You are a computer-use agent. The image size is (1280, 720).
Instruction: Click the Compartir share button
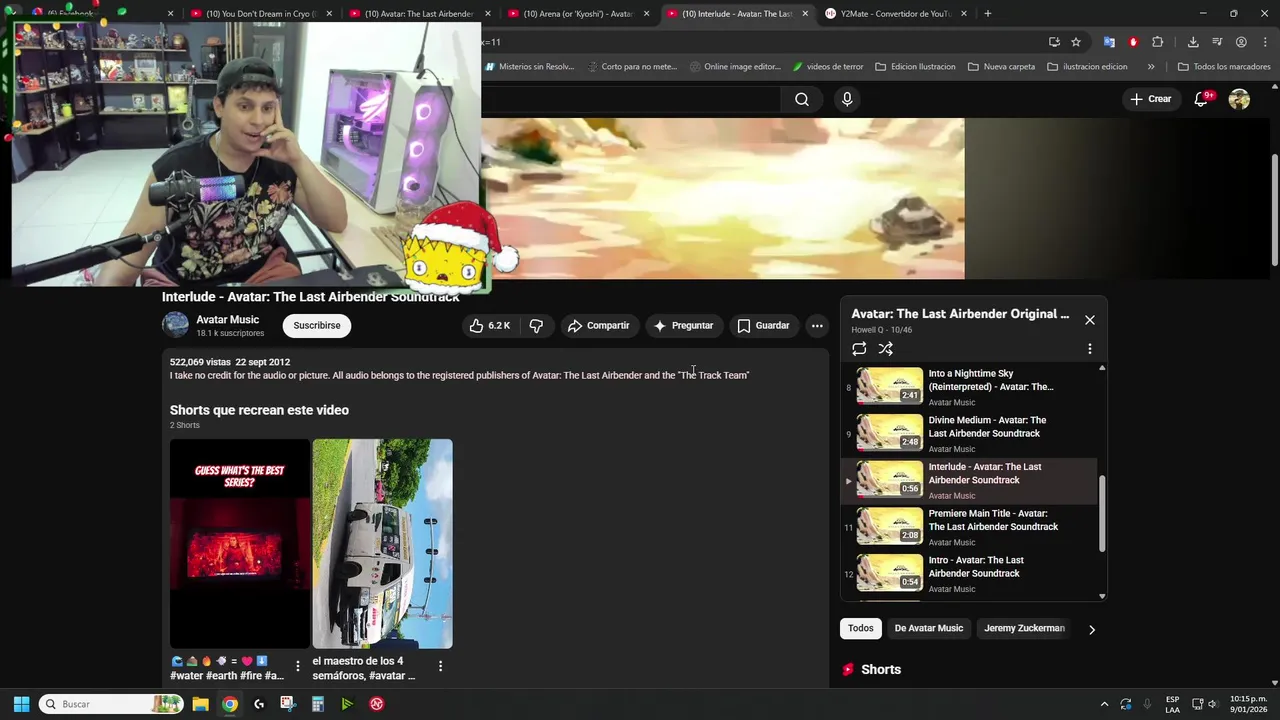click(x=598, y=326)
